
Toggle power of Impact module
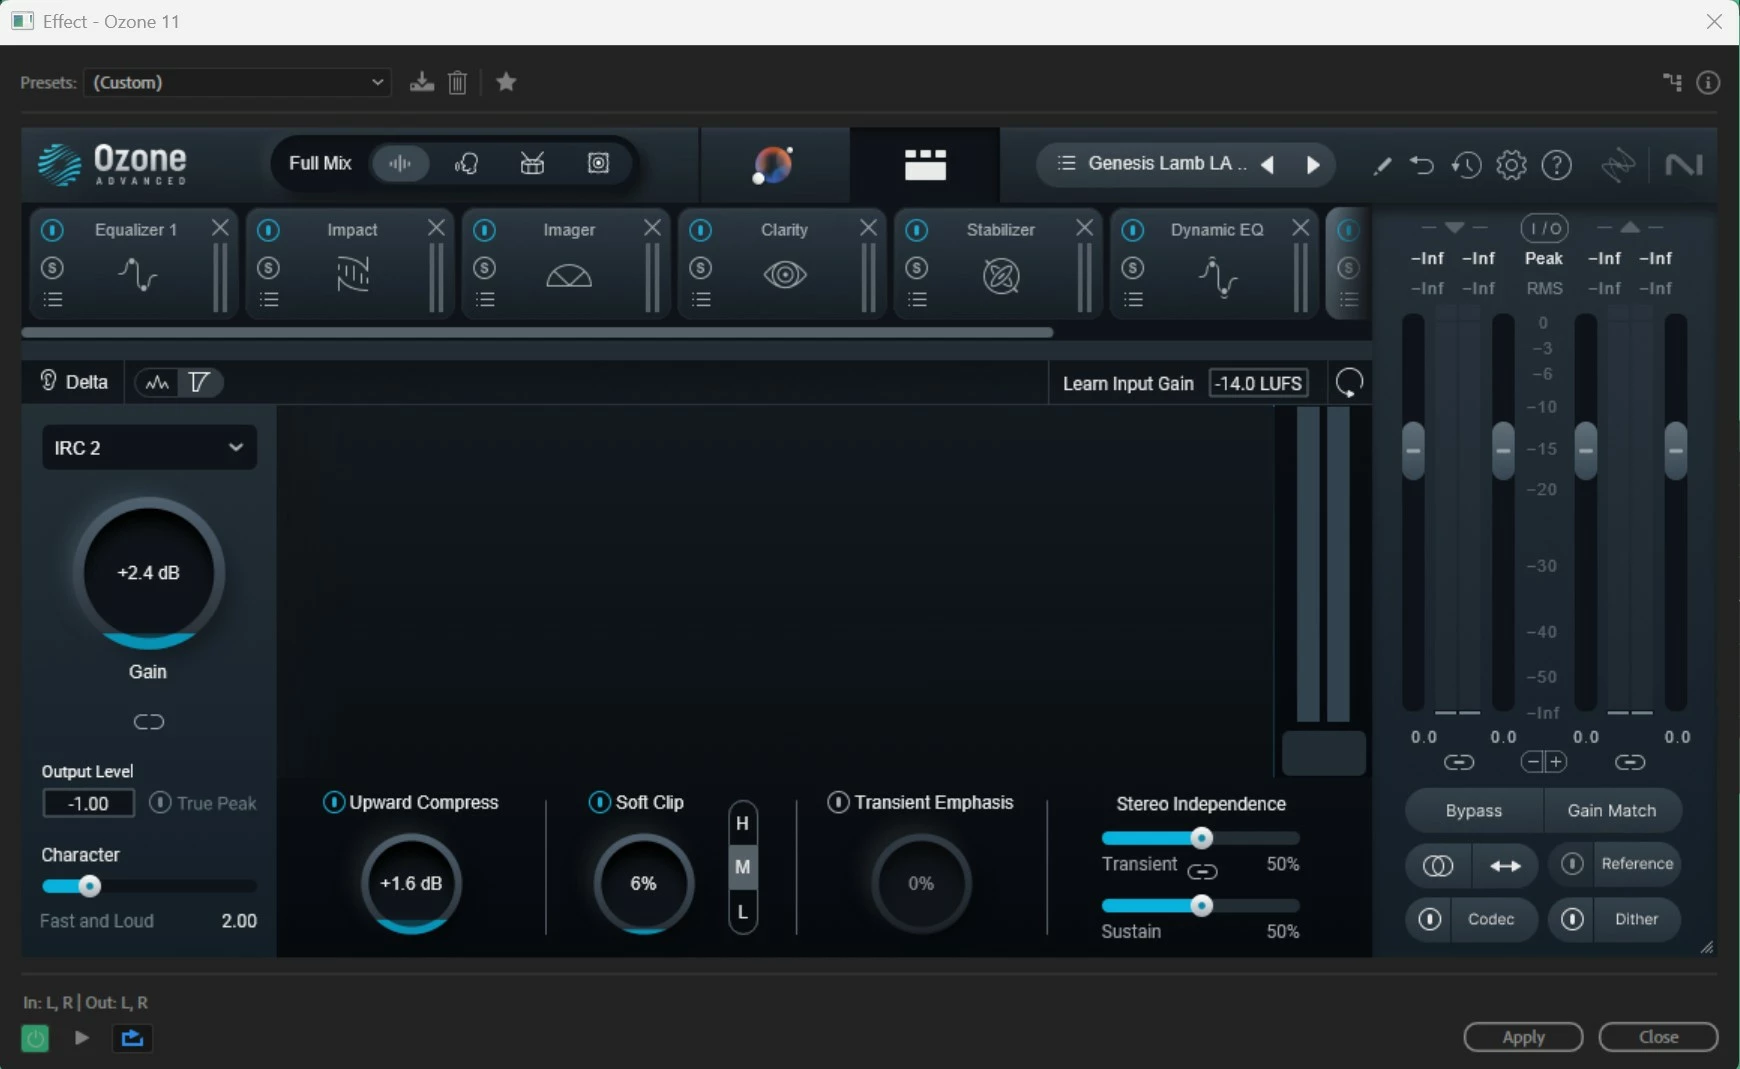point(268,230)
